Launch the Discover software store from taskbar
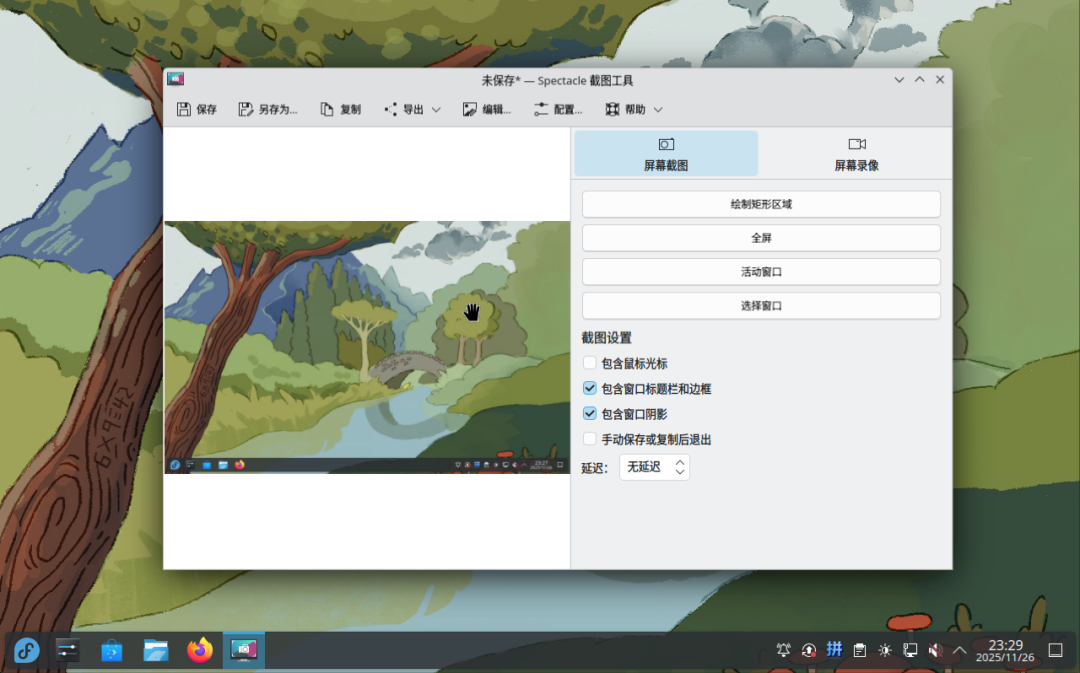Screen dimensions: 1080x673 pos(112,650)
